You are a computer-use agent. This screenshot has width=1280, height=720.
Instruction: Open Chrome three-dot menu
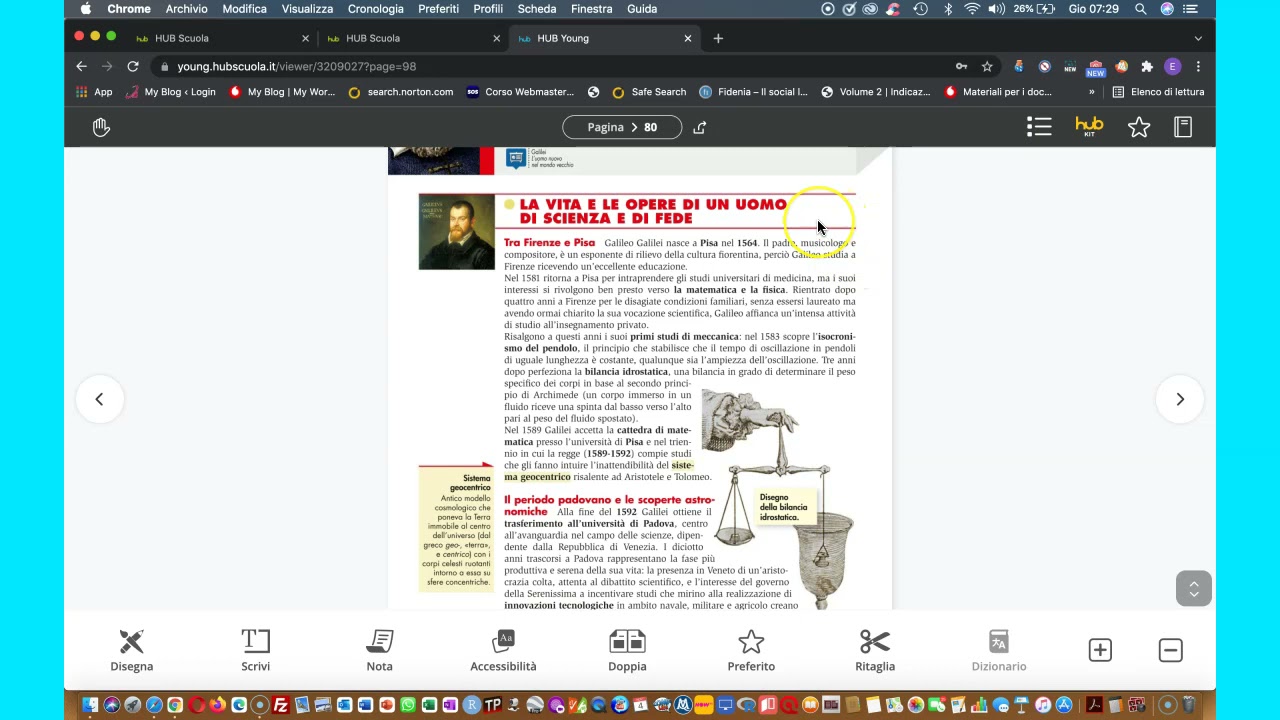tap(1198, 66)
